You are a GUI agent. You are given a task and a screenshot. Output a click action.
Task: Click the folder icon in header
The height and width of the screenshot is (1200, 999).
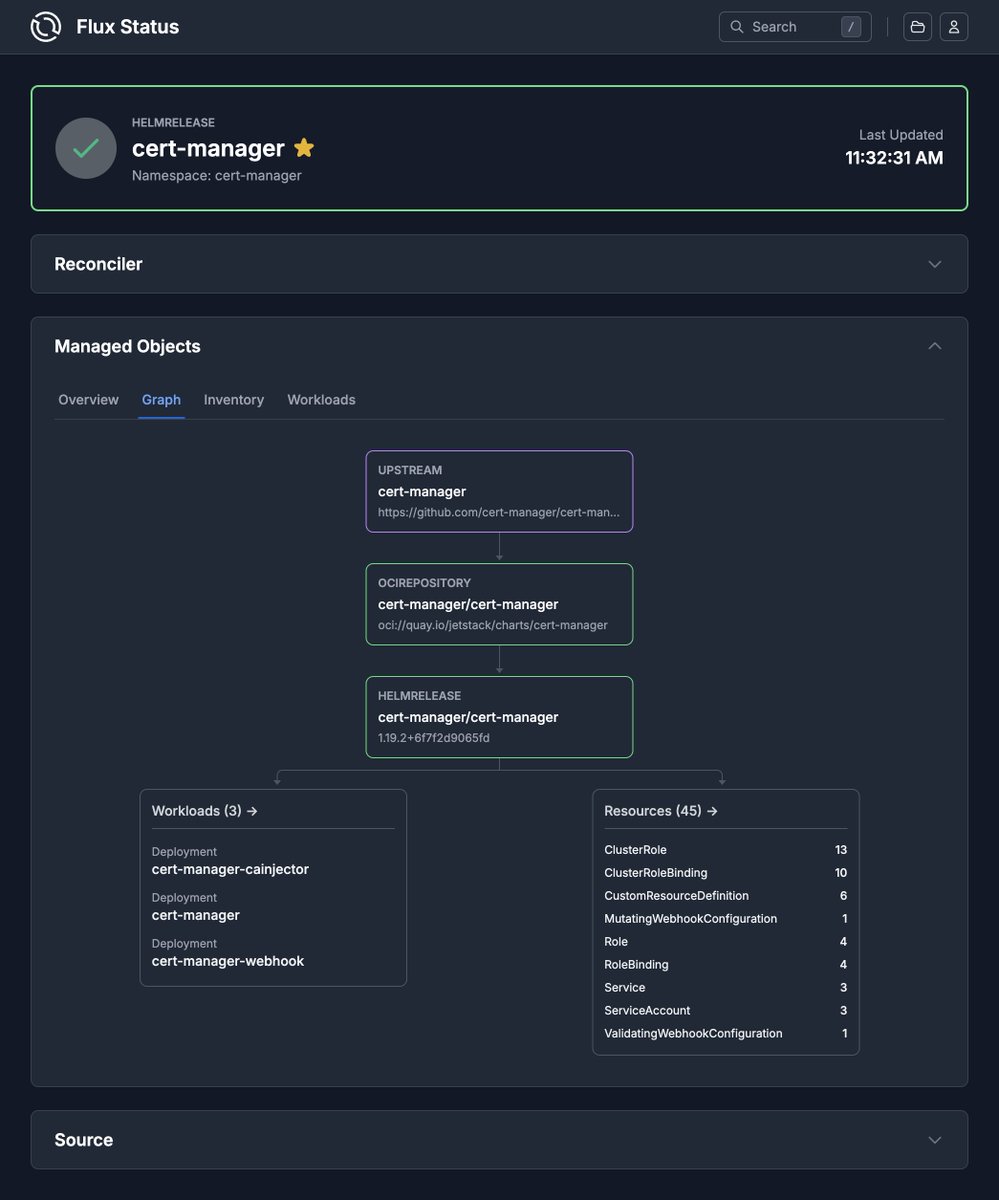point(917,27)
